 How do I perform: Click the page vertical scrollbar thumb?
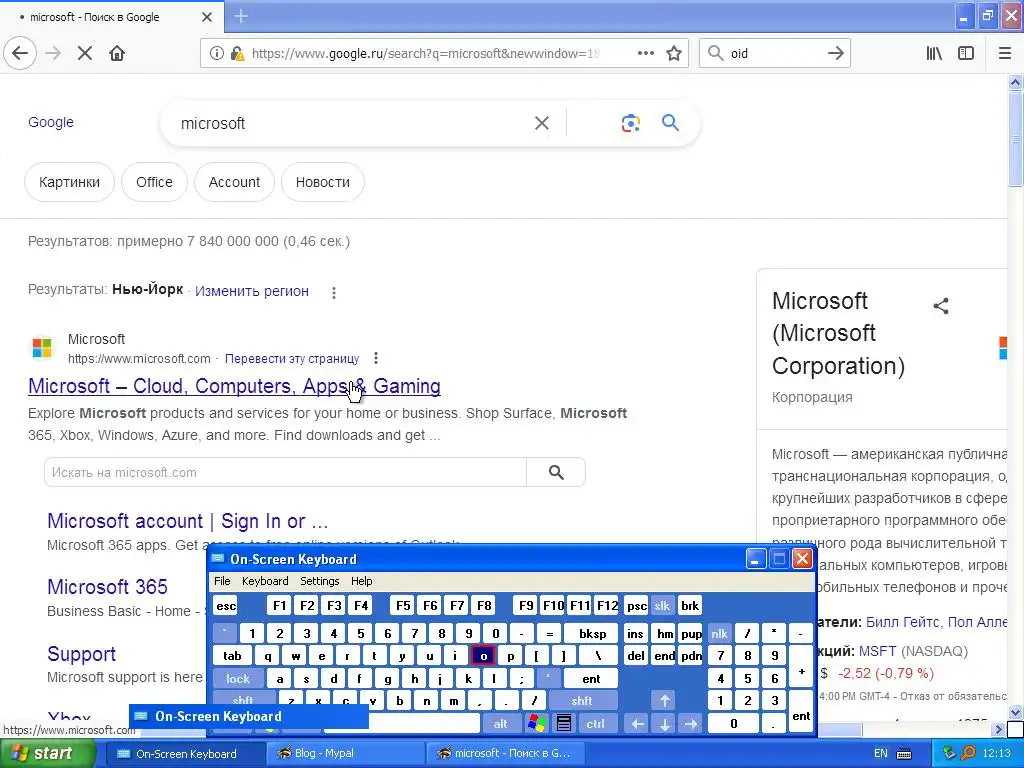tap(1015, 138)
